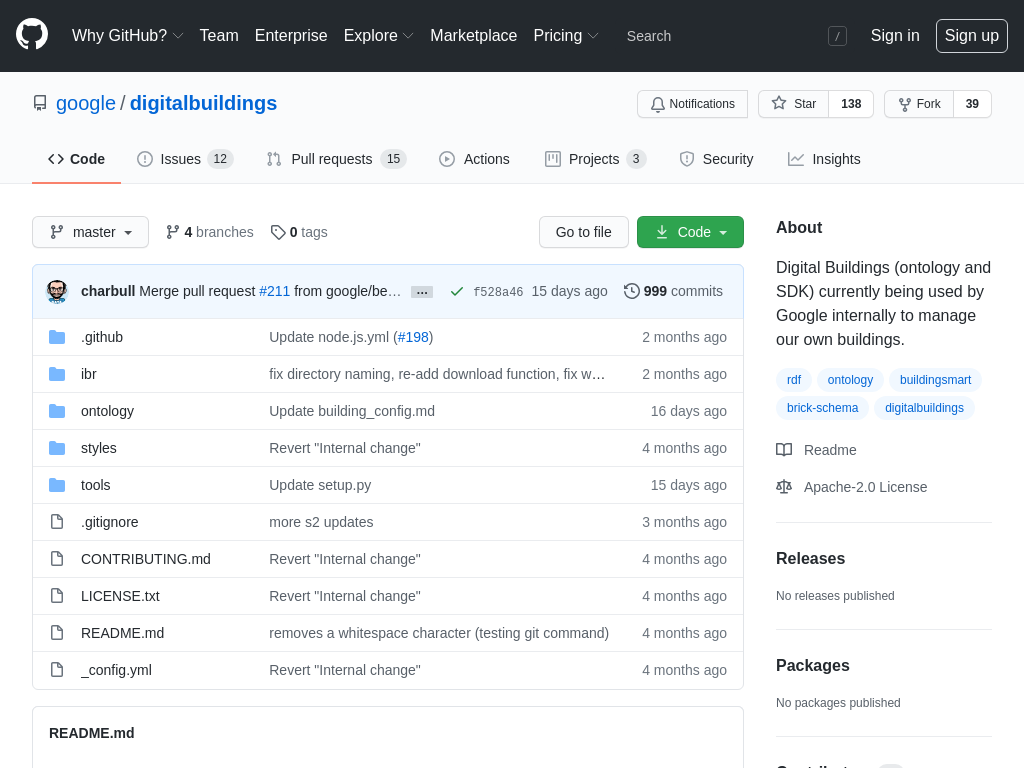
Task: Click the tag icon next to 0 tags
Action: 278,232
